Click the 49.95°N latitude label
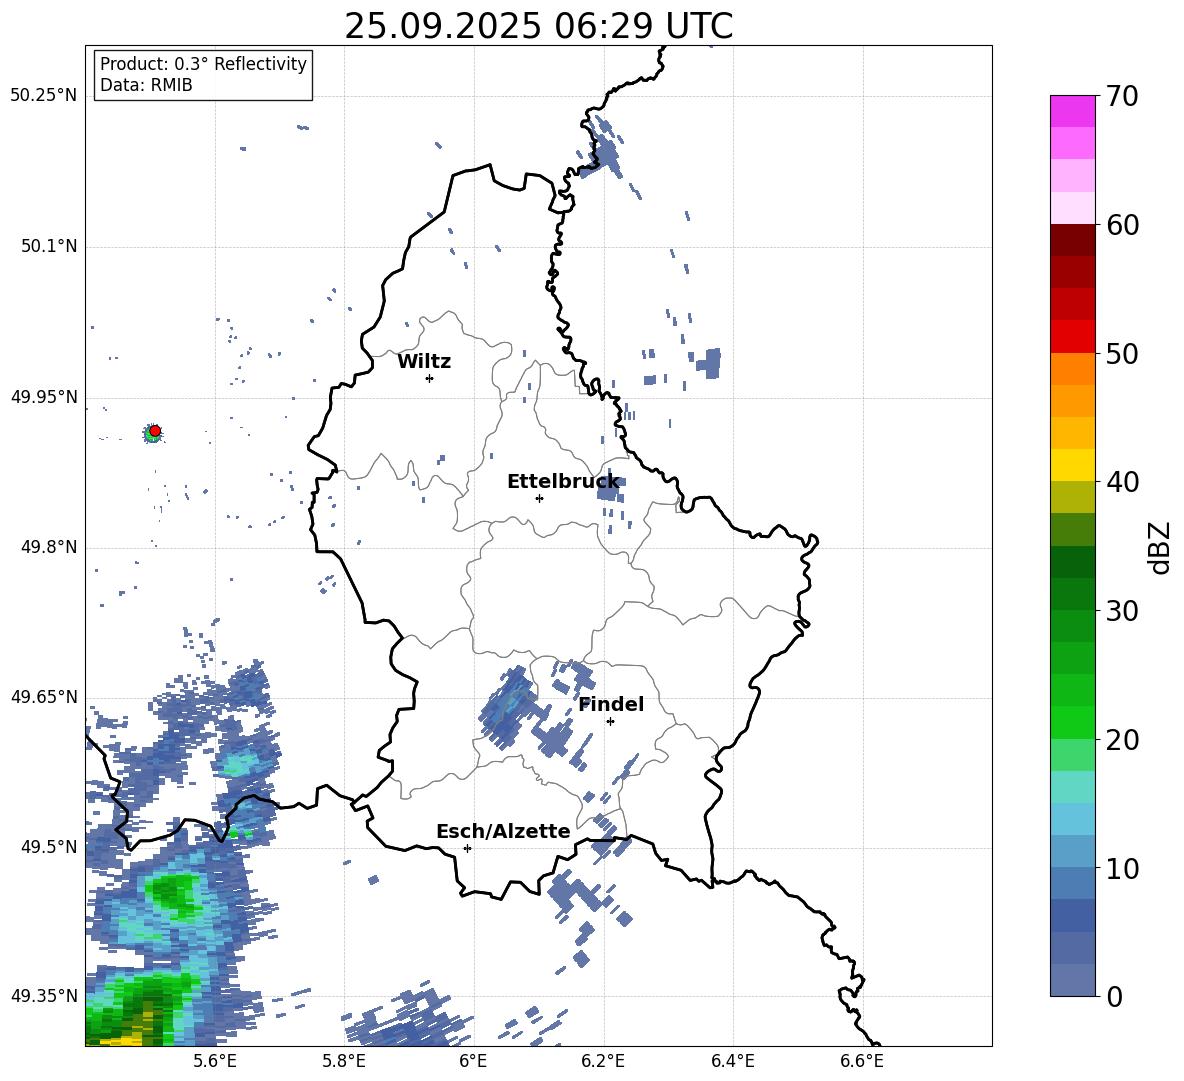 coord(43,397)
